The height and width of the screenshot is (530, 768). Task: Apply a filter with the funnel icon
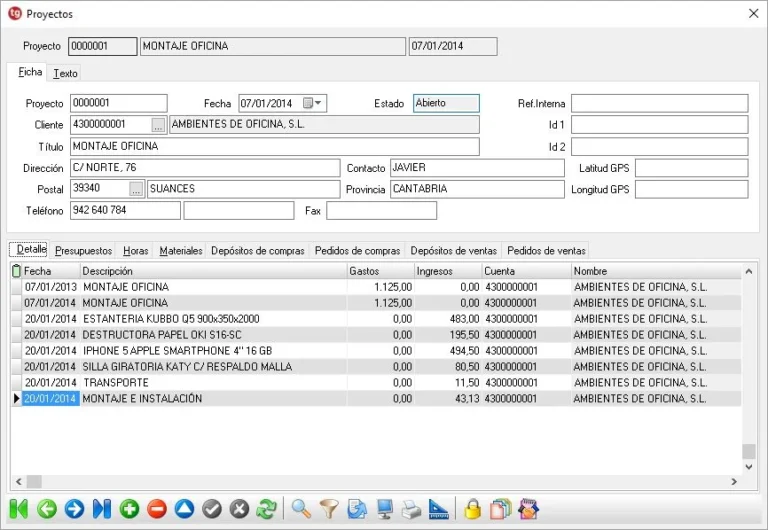(x=329, y=509)
